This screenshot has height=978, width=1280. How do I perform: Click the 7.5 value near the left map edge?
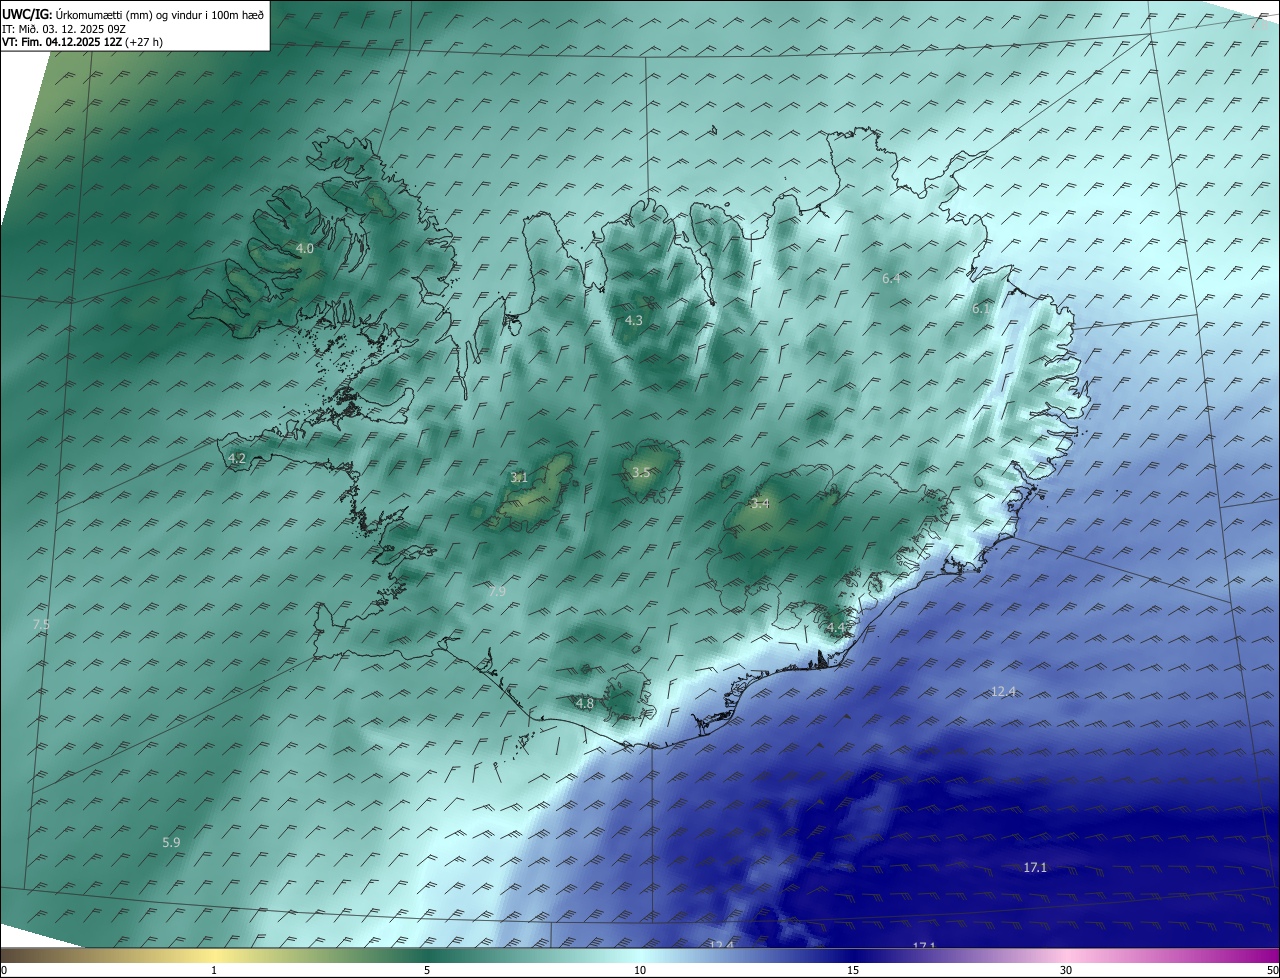pyautogui.click(x=41, y=624)
